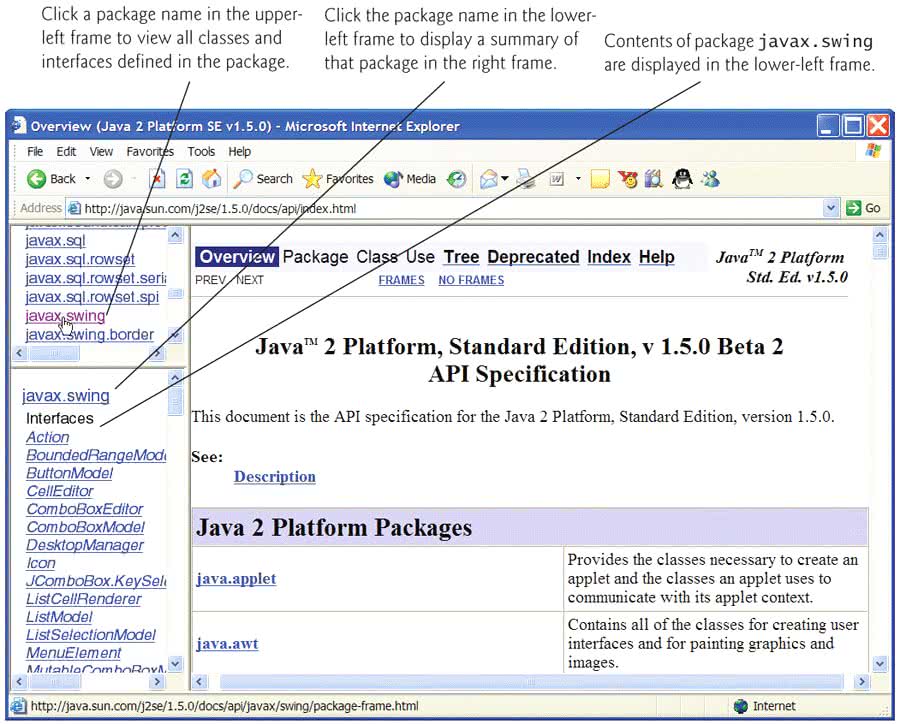Open the Search toolbar button
This screenshot has height=724, width=900.
click(263, 179)
